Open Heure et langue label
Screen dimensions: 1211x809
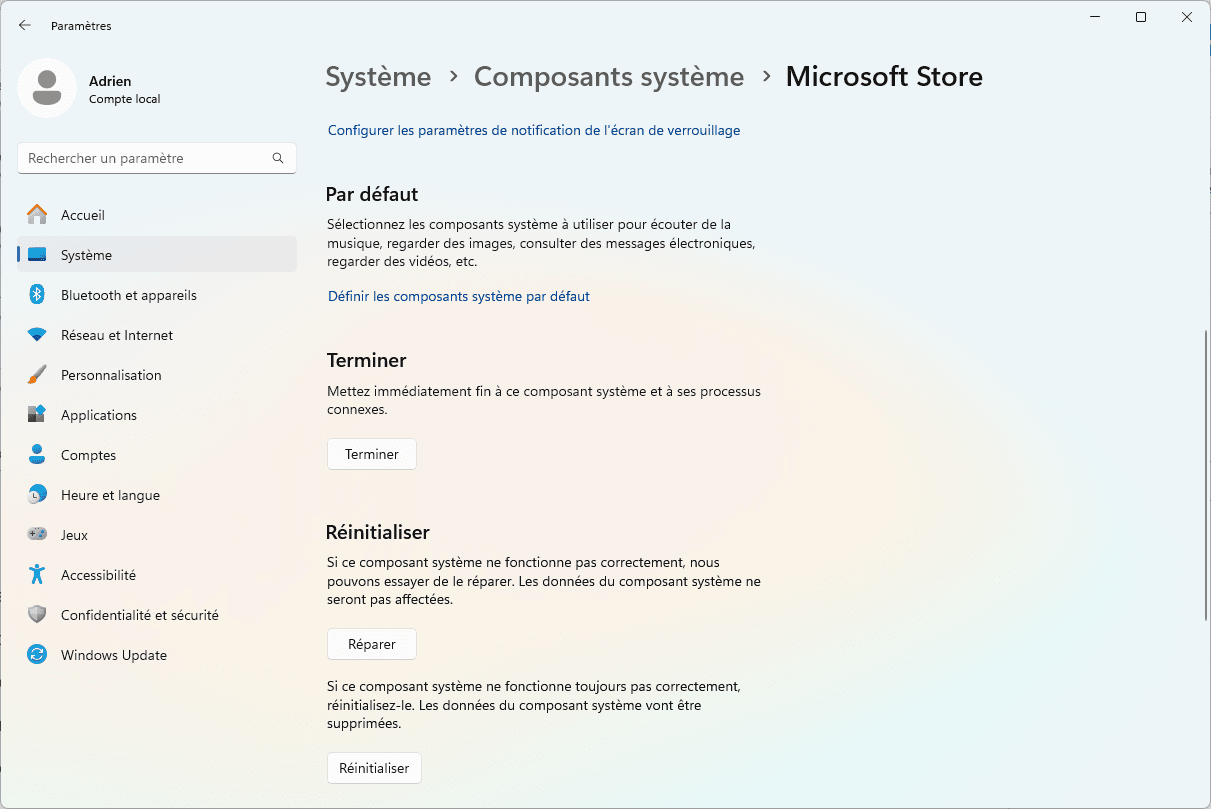tap(111, 495)
